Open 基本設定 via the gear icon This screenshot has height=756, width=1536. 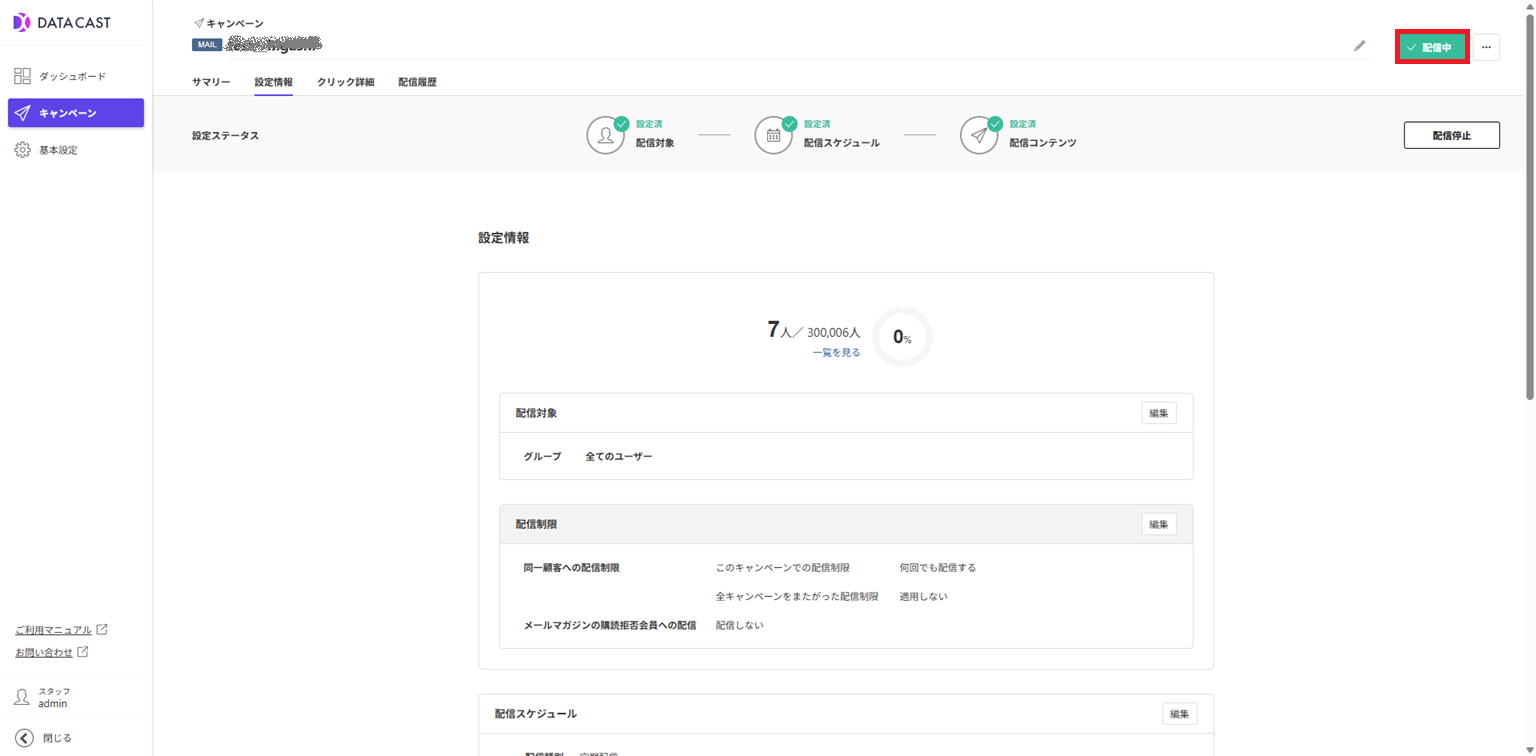[x=20, y=149]
